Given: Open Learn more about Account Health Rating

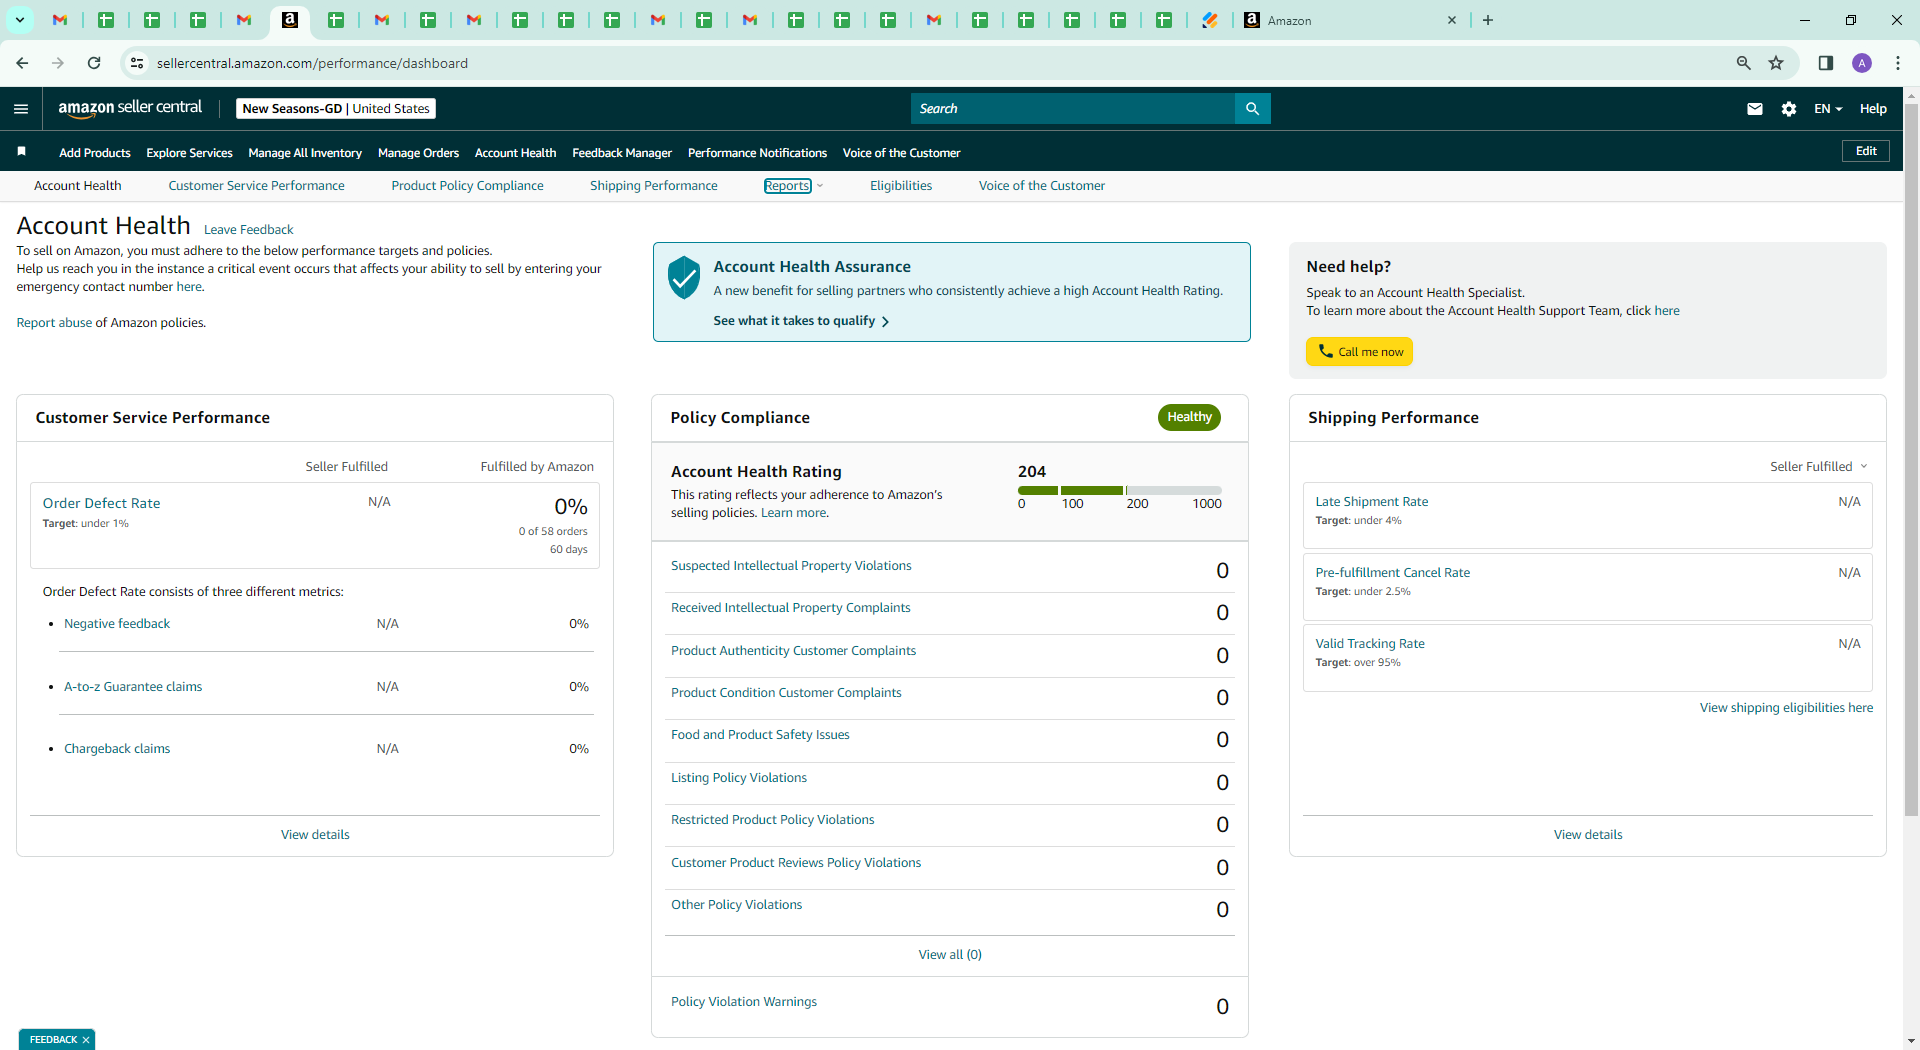Looking at the screenshot, I should 794,513.
